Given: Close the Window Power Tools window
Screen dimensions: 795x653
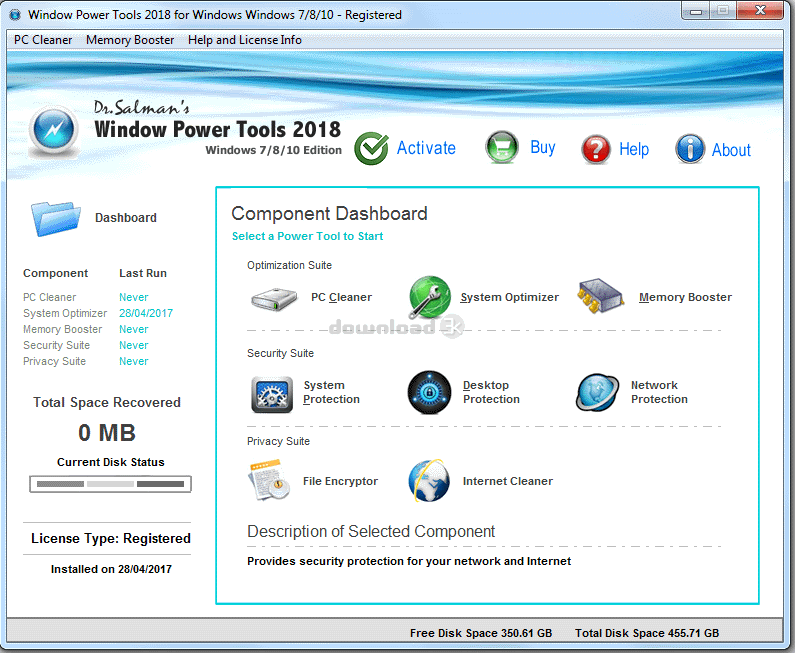Looking at the screenshot, I should point(760,11).
